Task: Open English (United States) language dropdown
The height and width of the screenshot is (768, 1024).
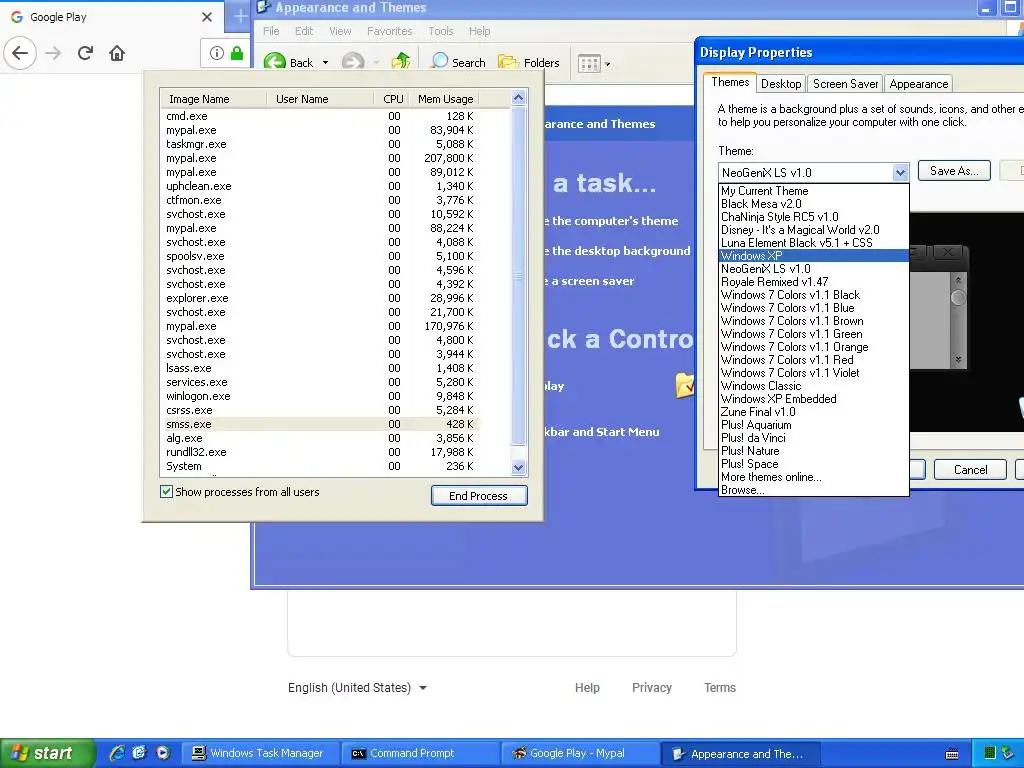Action: (357, 688)
